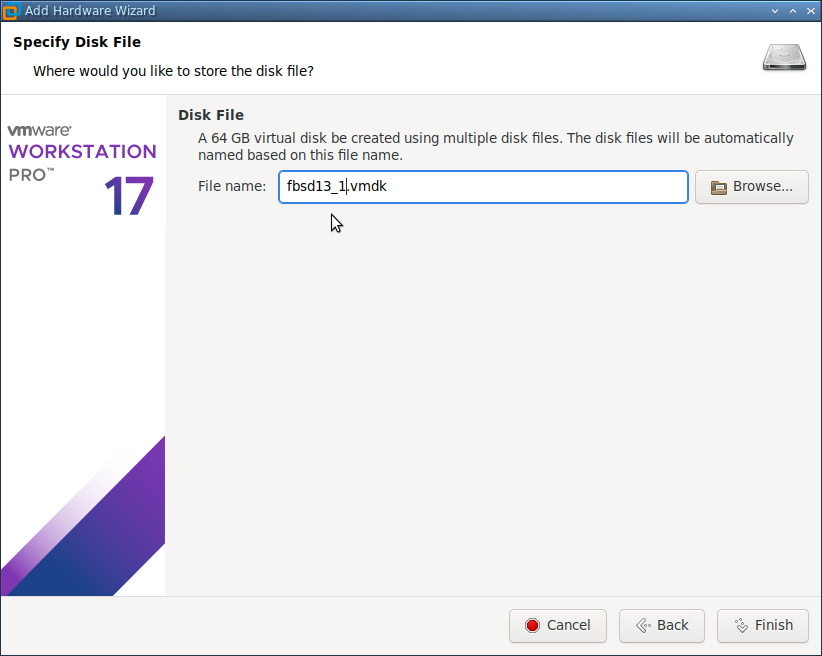Screen dimensions: 822x656
Task: Maximize the window using the up chevron
Action: click(793, 11)
